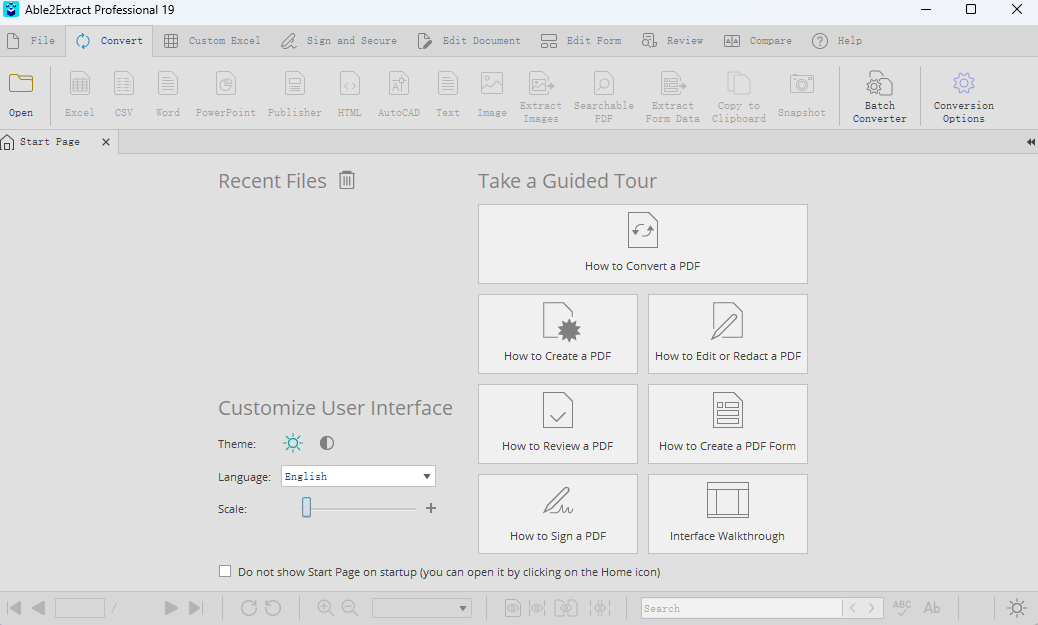Image resolution: width=1038 pixels, height=625 pixels.
Task: Select the light theme sun icon
Action: tap(292, 443)
